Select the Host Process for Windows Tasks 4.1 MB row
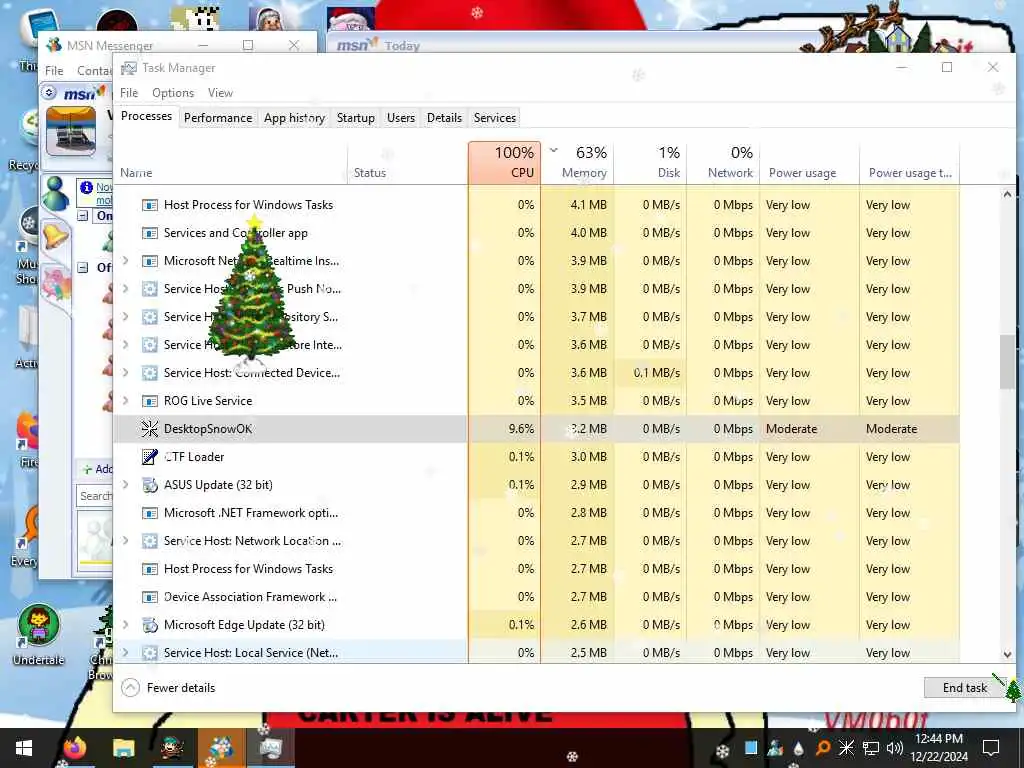The height and width of the screenshot is (768, 1024). pos(536,205)
